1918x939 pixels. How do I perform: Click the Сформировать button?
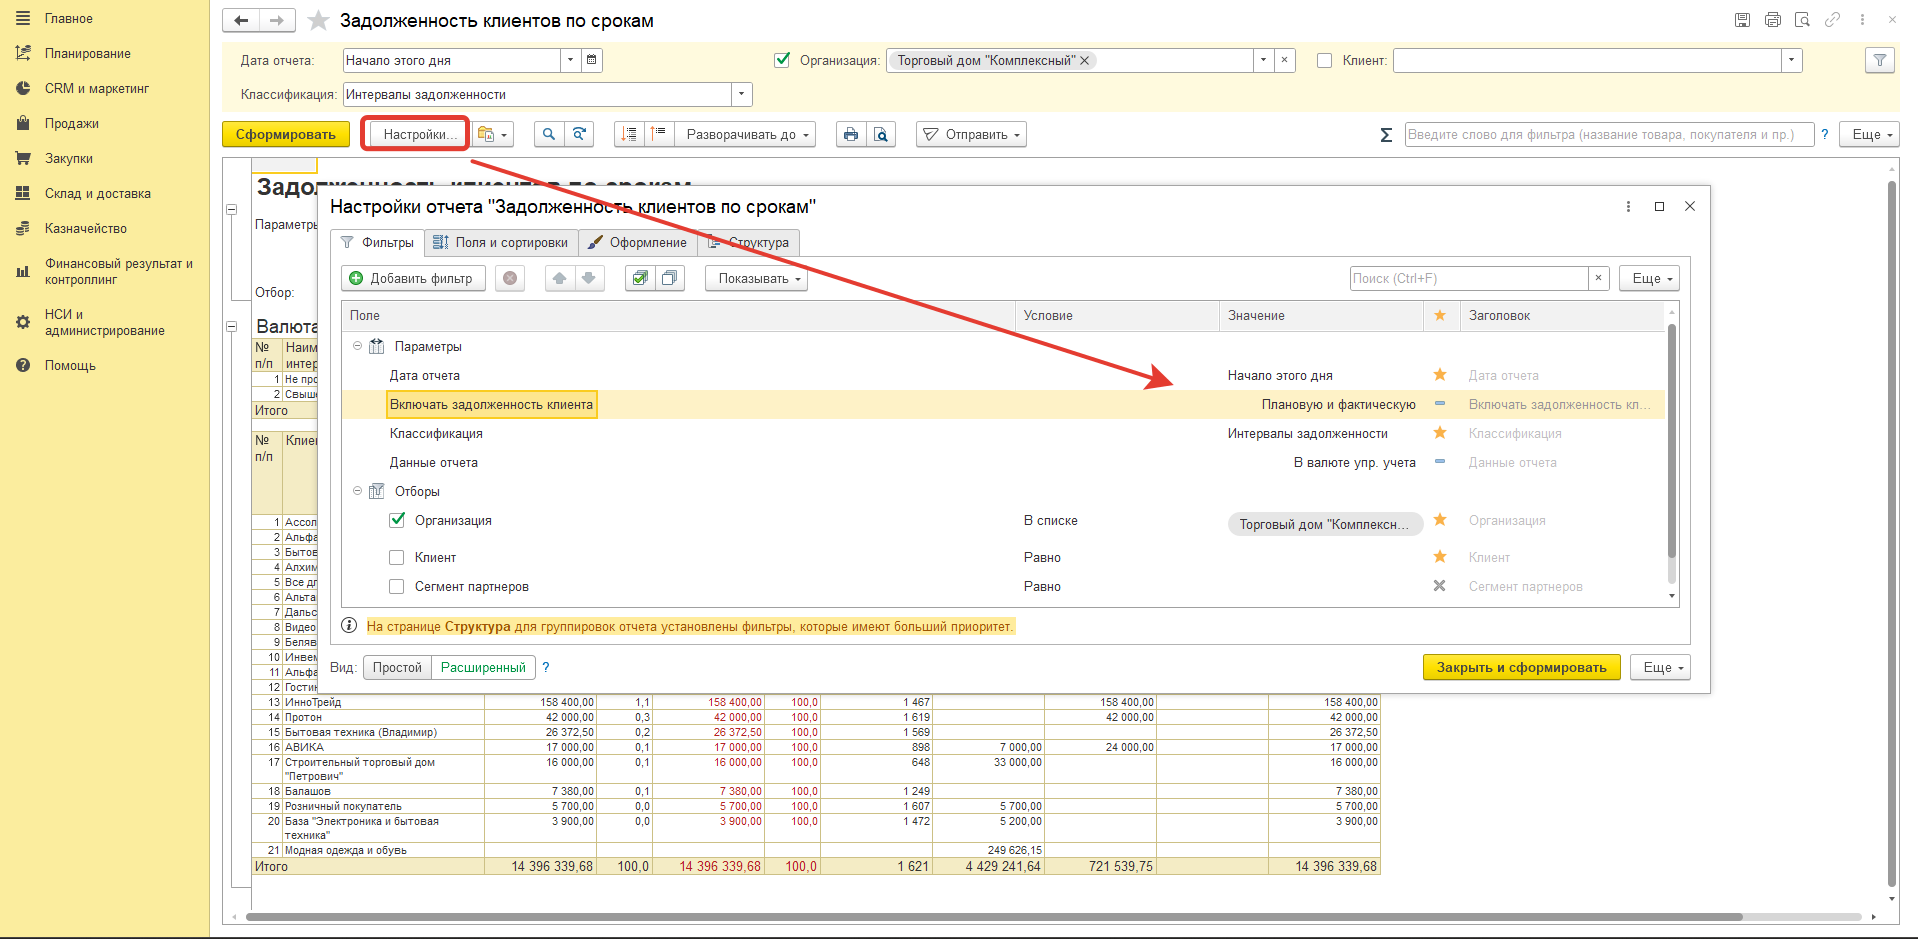click(286, 134)
